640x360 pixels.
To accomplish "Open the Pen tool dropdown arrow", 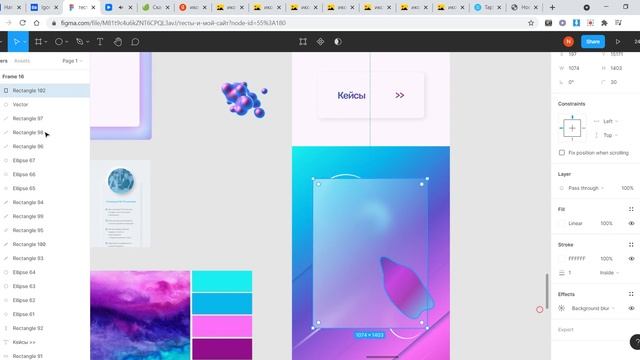I will click(x=87, y=42).
